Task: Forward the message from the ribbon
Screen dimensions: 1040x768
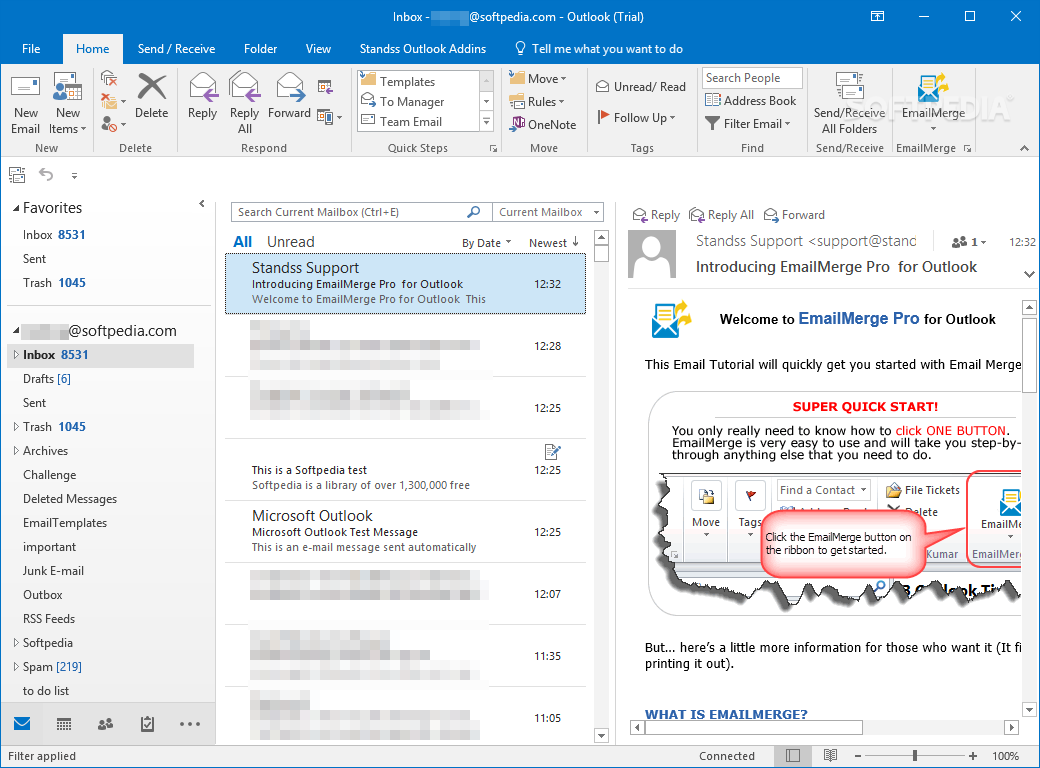Action: 289,97
